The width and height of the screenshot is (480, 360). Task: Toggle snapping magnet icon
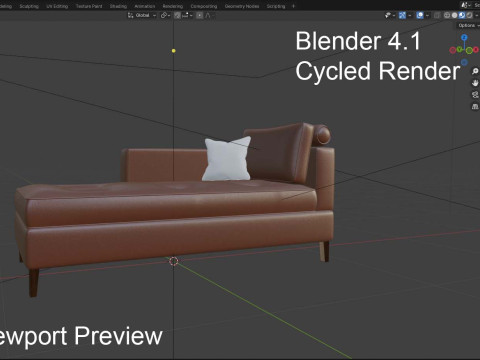[x=177, y=15]
